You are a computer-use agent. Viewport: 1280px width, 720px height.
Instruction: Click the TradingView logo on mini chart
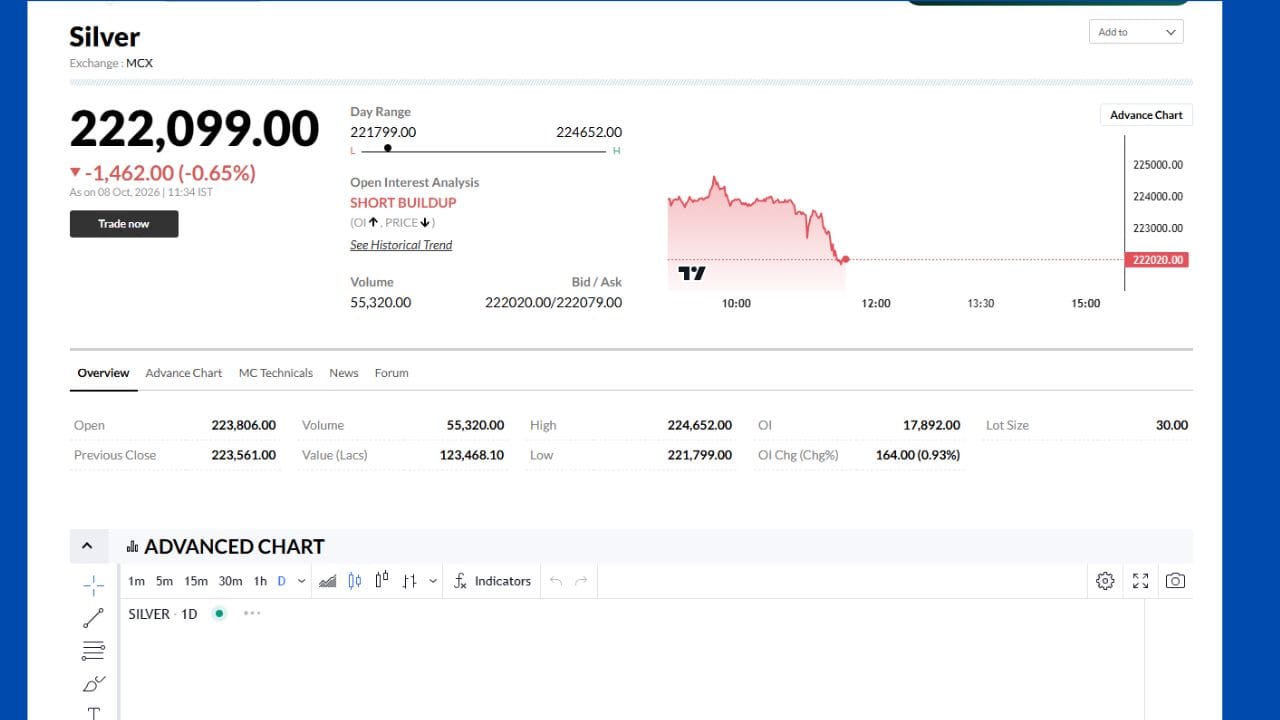click(692, 272)
